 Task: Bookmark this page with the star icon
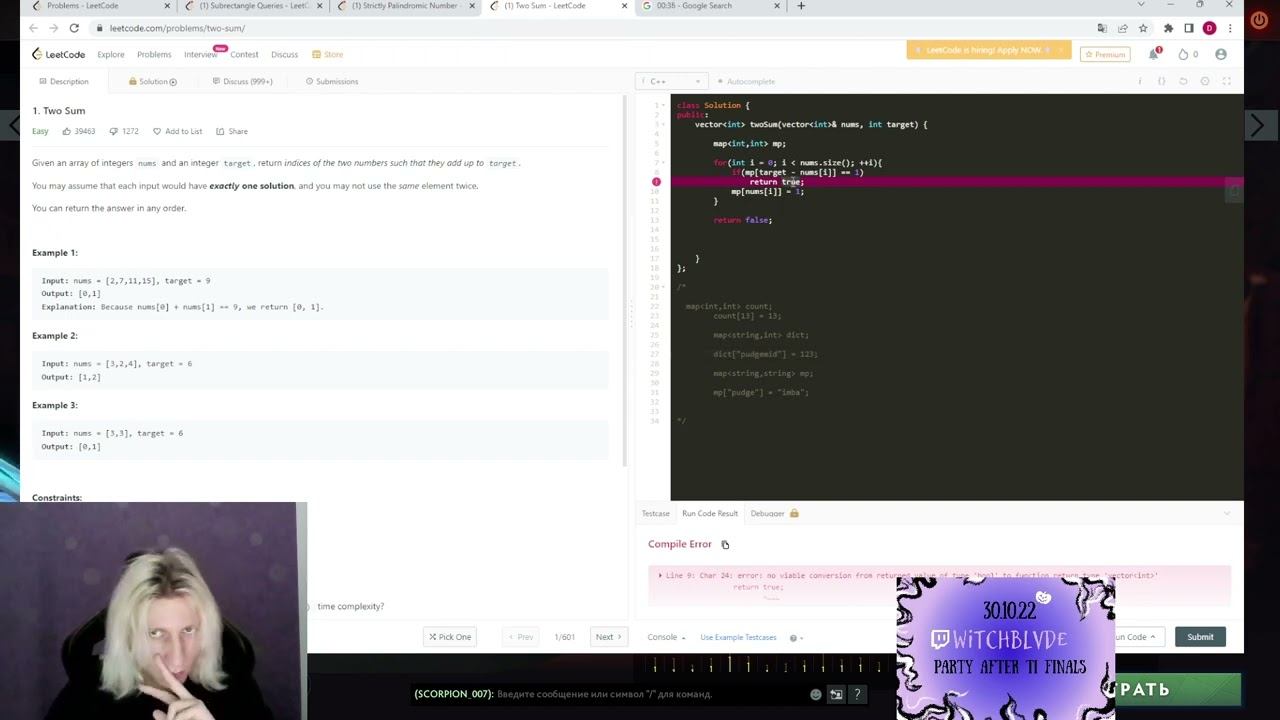(x=1143, y=28)
